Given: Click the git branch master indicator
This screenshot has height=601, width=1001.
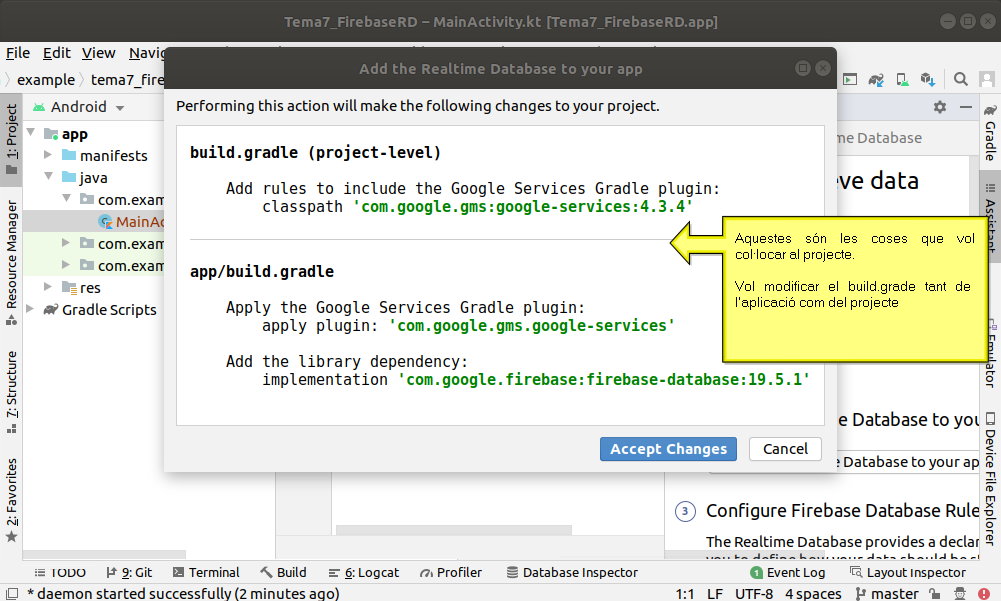Looking at the screenshot, I should pyautogui.click(x=887, y=593).
